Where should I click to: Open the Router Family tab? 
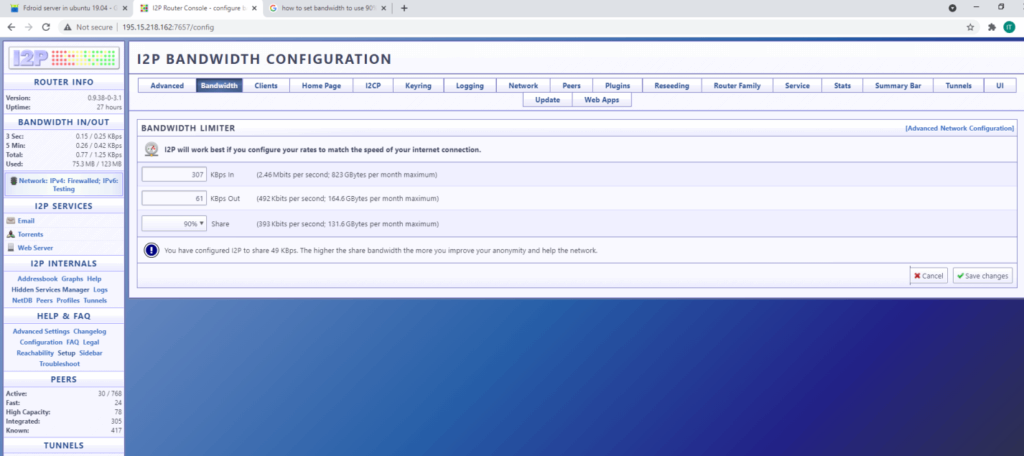point(737,86)
